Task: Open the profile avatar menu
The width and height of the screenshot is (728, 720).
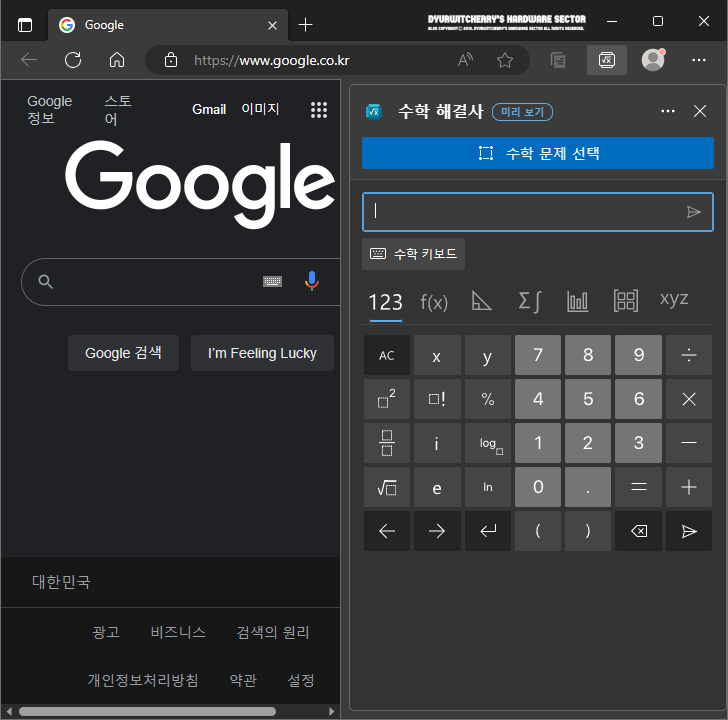Action: point(653,60)
